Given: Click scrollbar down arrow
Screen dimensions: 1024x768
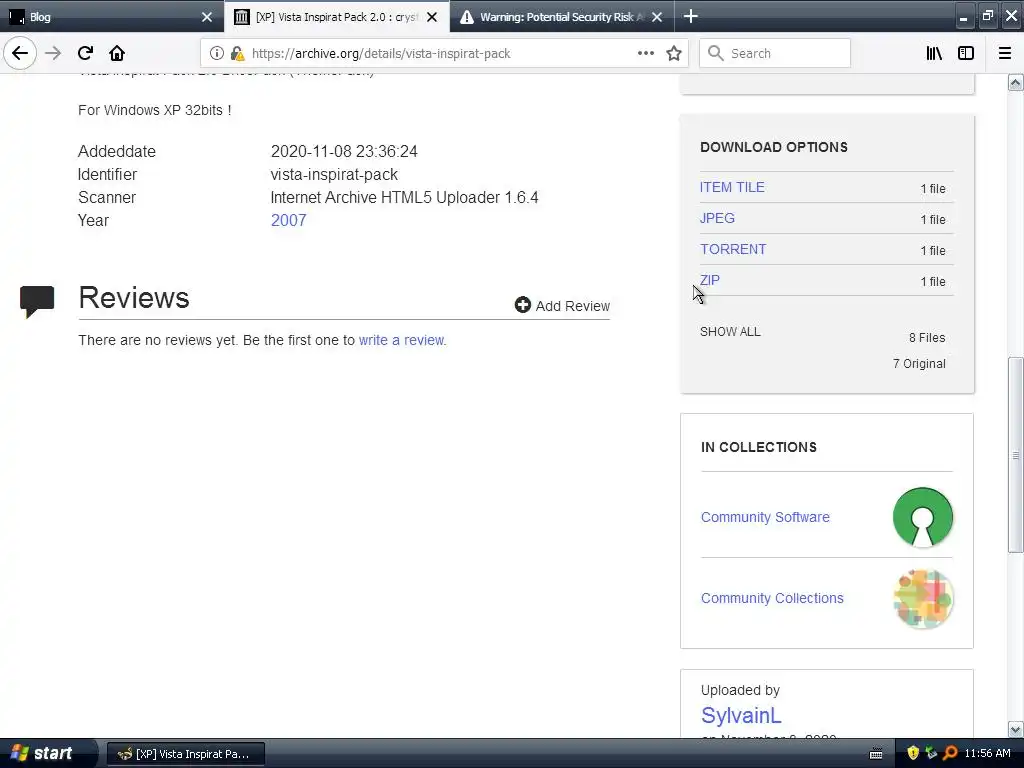Looking at the screenshot, I should point(1015,729).
